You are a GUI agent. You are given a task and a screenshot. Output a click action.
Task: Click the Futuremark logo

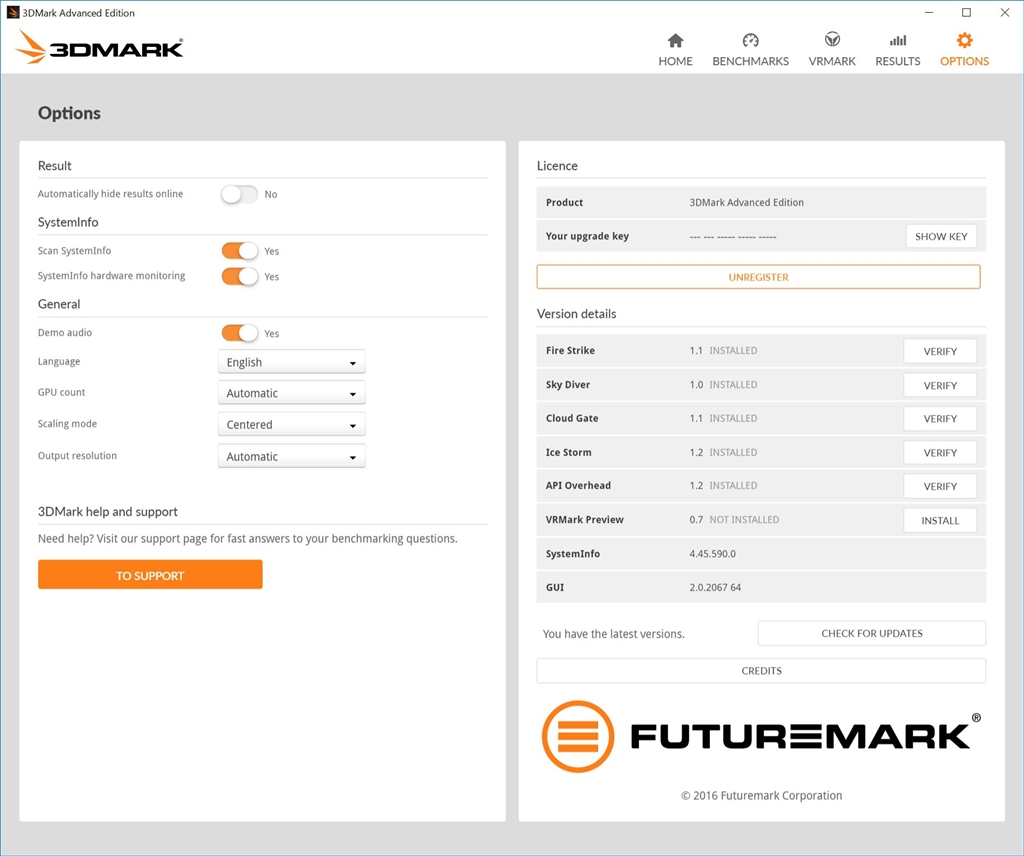coord(761,737)
